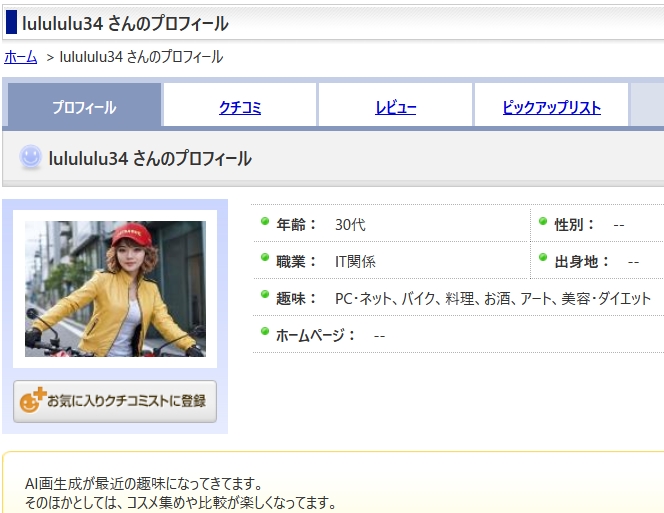The image size is (664, 513).
Task: Click the 性別 label
Action: point(574,225)
